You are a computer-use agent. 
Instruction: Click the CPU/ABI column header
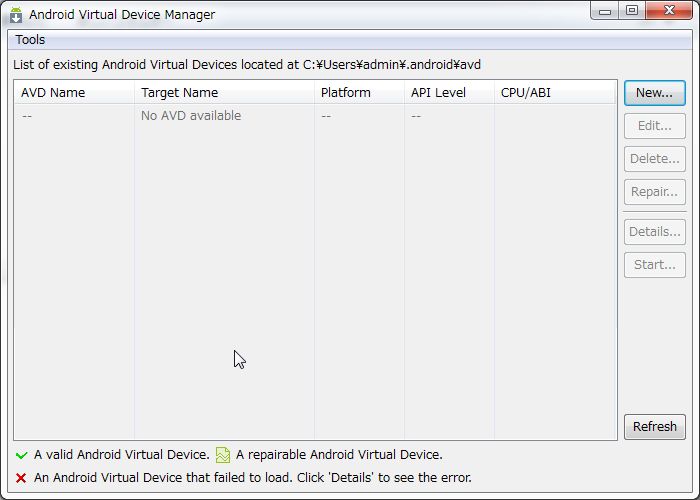click(555, 92)
